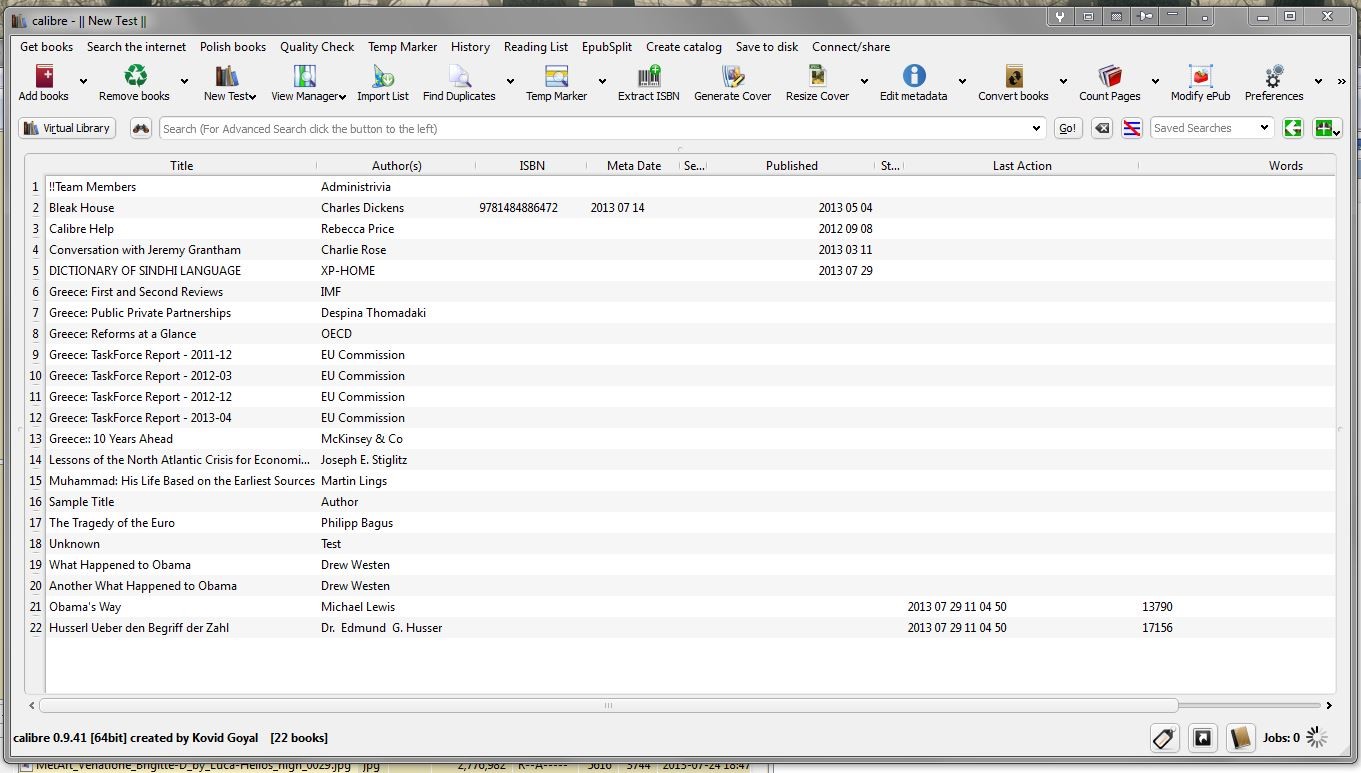Expand the Temp Marker dropdown arrow
The height and width of the screenshot is (773, 1361).
pos(602,82)
